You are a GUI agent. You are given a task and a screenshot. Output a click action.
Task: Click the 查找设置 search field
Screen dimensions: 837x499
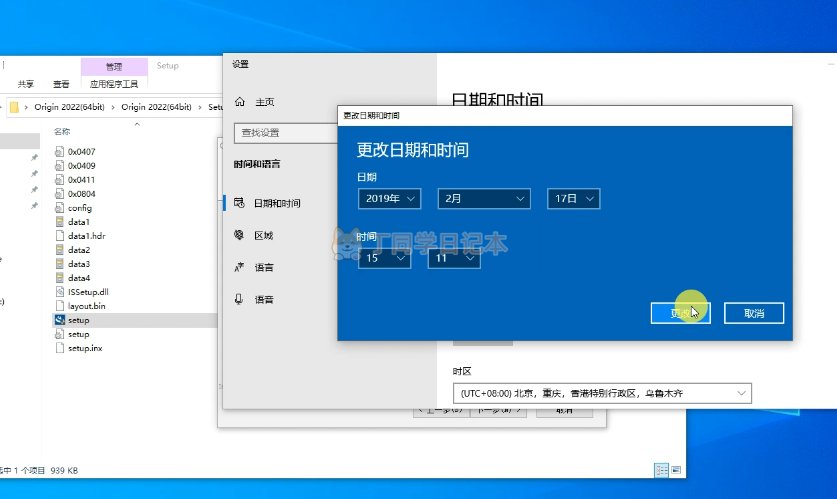[285, 133]
